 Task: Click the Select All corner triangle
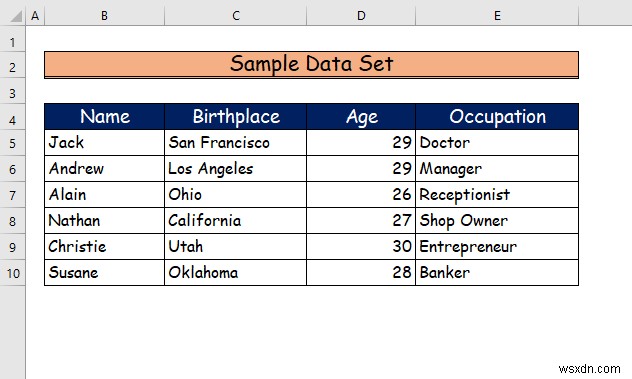(15, 16)
